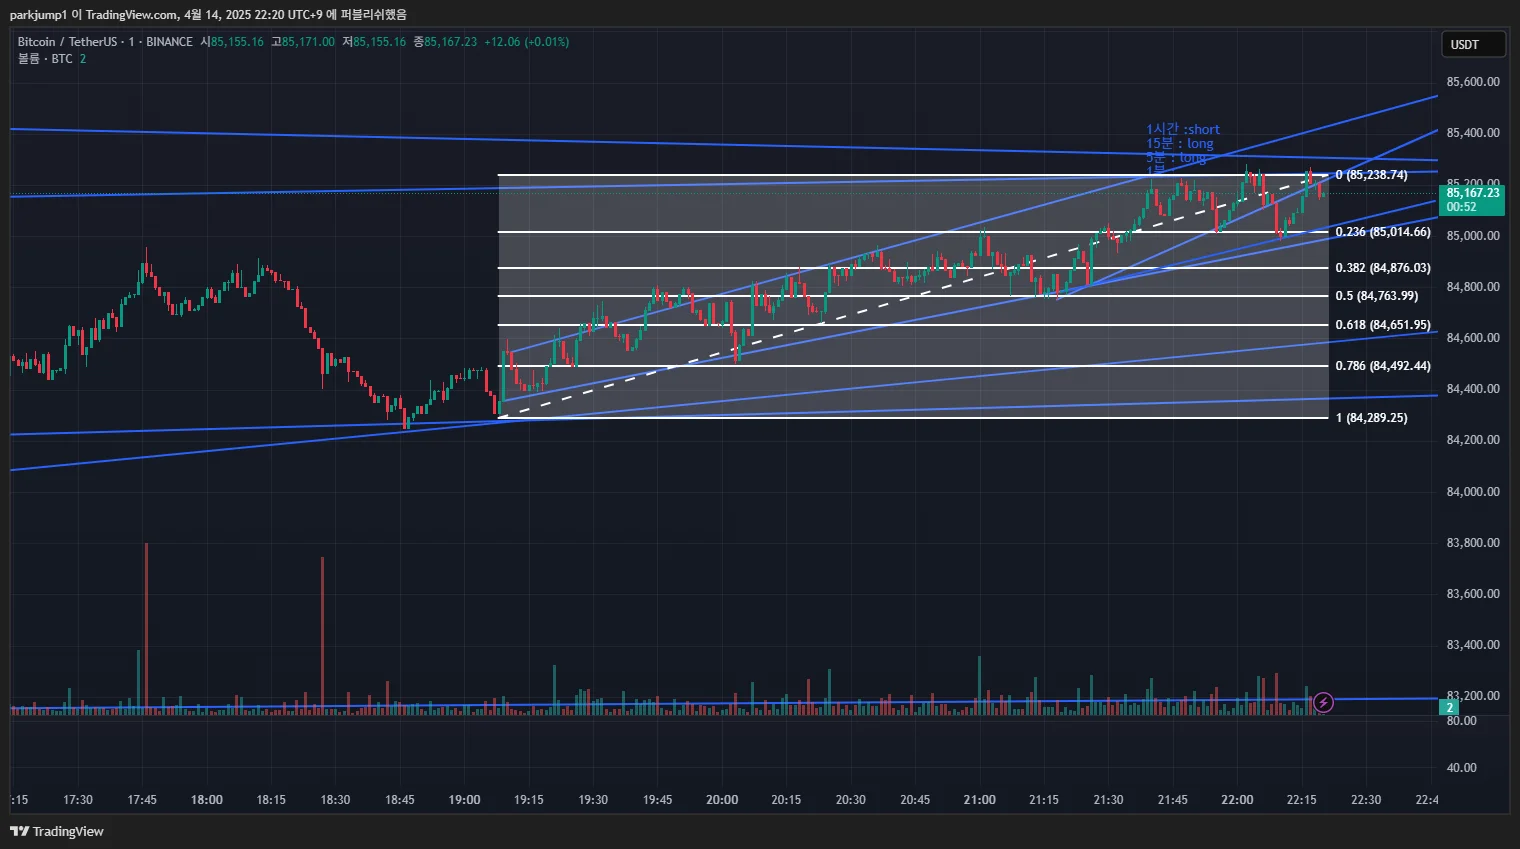
Task: Click the 18:45 time axis label
Action: (400, 800)
